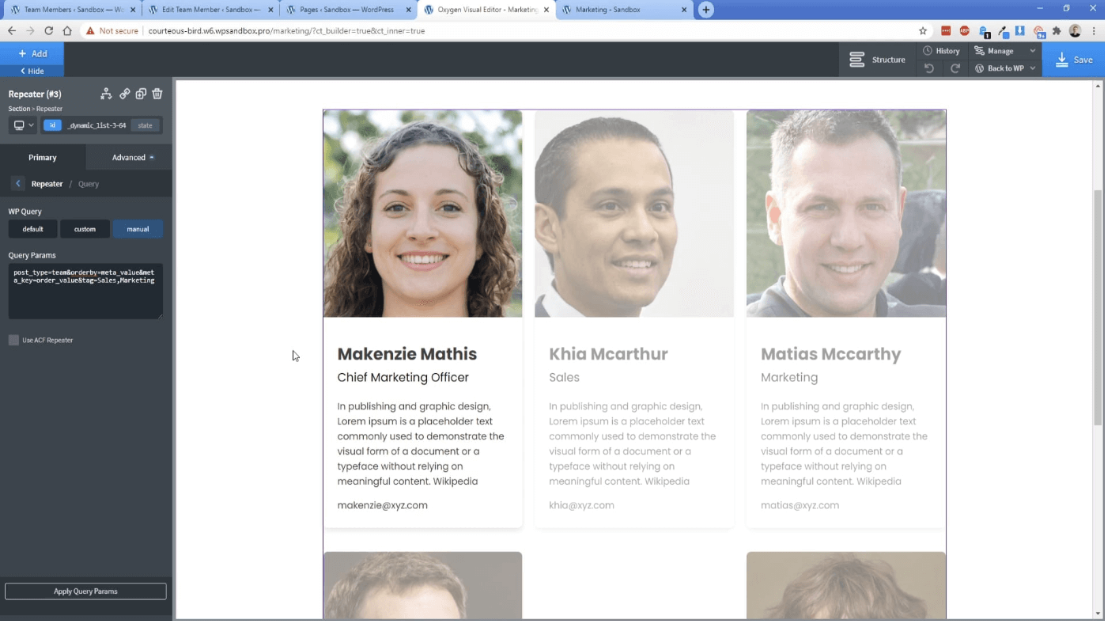Go back with the Repeater breadcrumb arrow
This screenshot has width=1105, height=621.
click(18, 184)
